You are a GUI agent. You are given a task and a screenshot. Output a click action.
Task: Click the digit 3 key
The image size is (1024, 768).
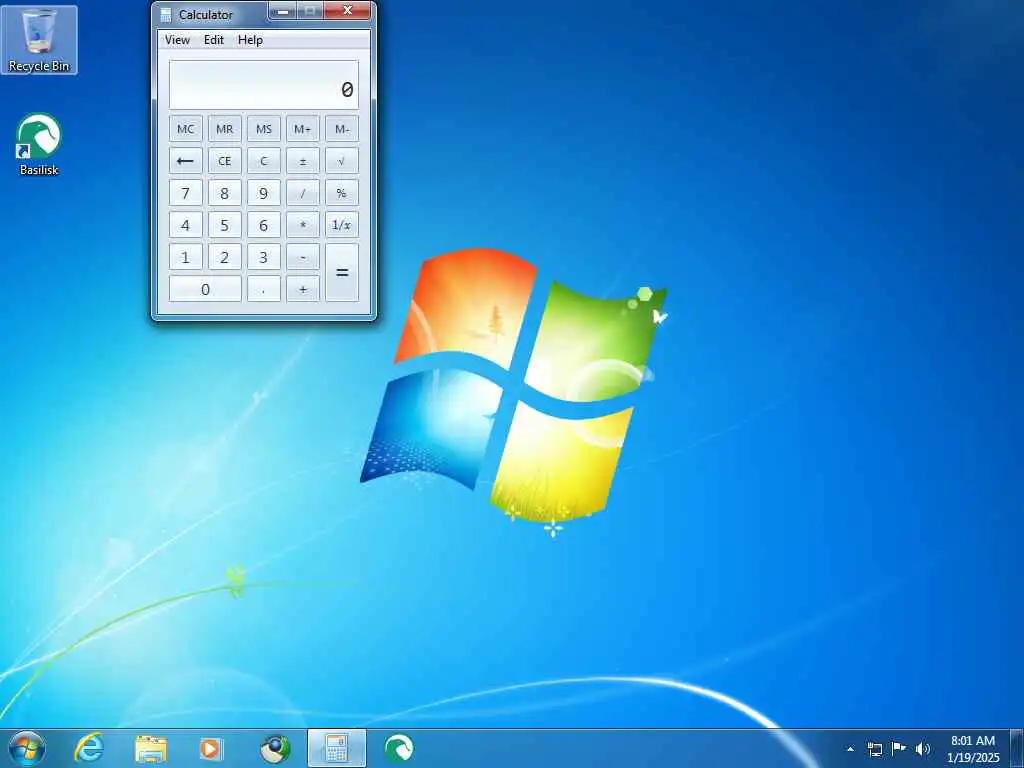[x=264, y=257]
